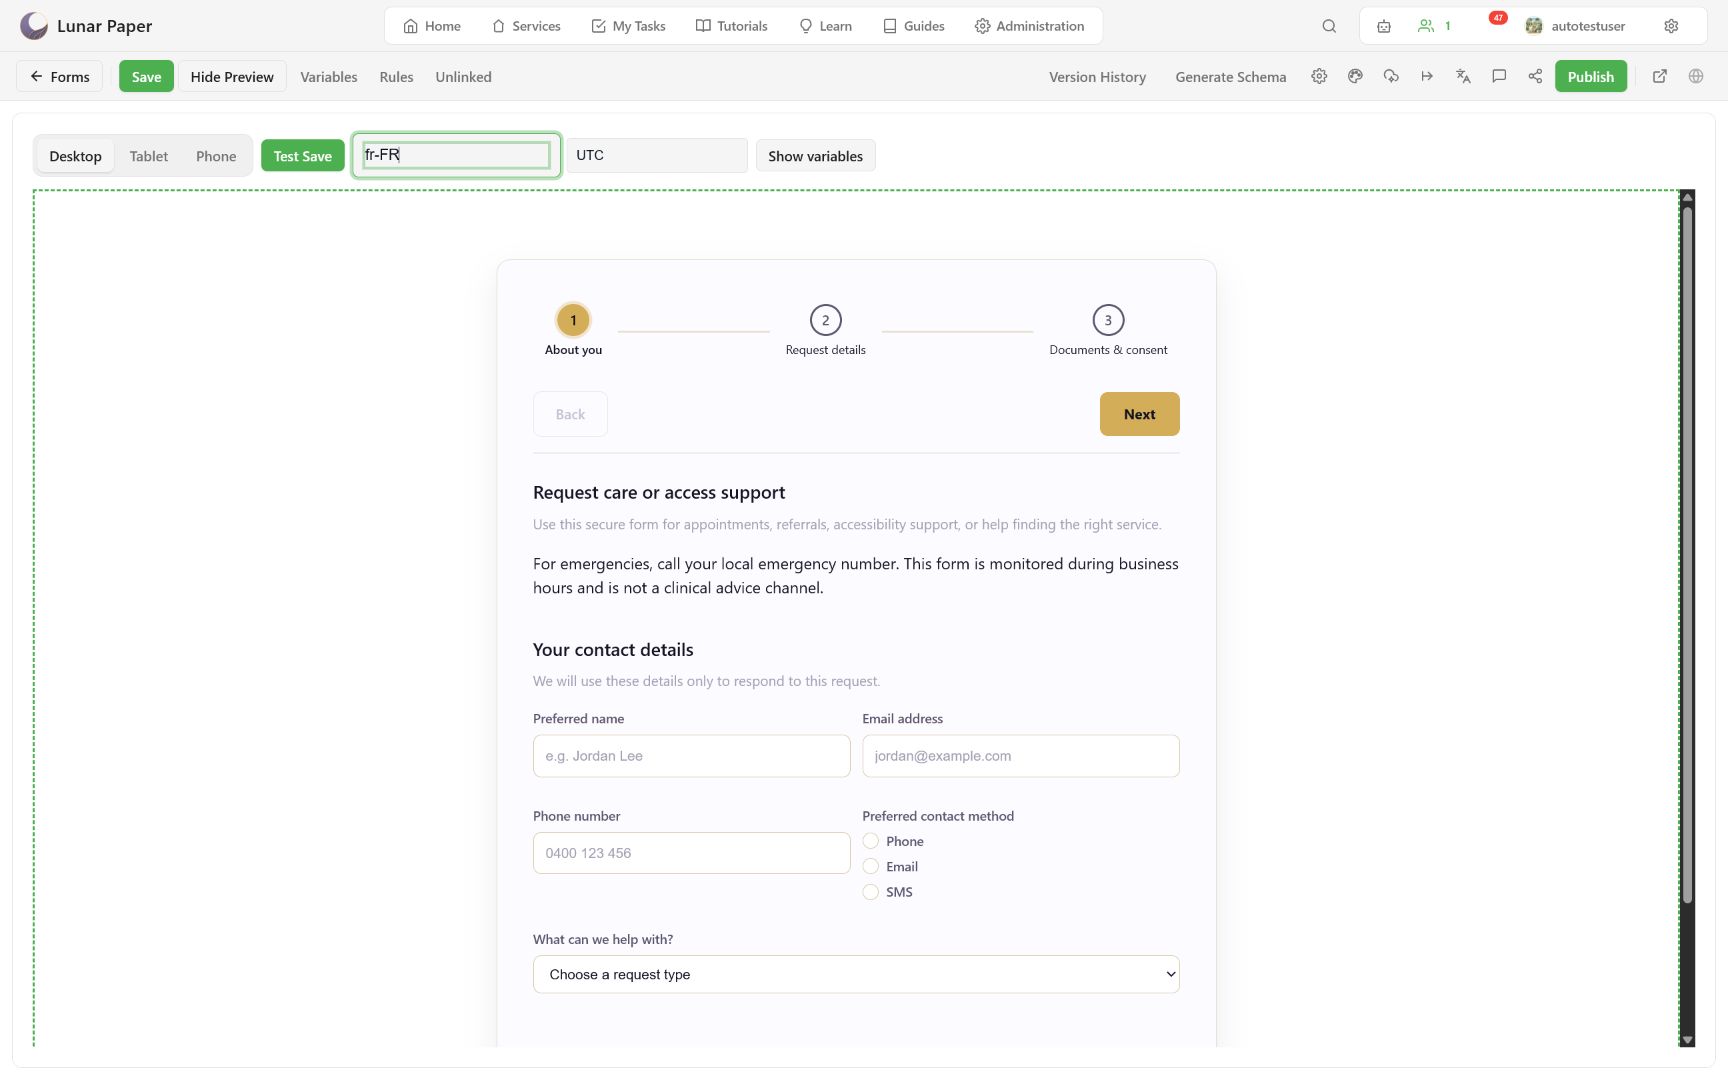Switch preview to Phone view

tap(216, 156)
